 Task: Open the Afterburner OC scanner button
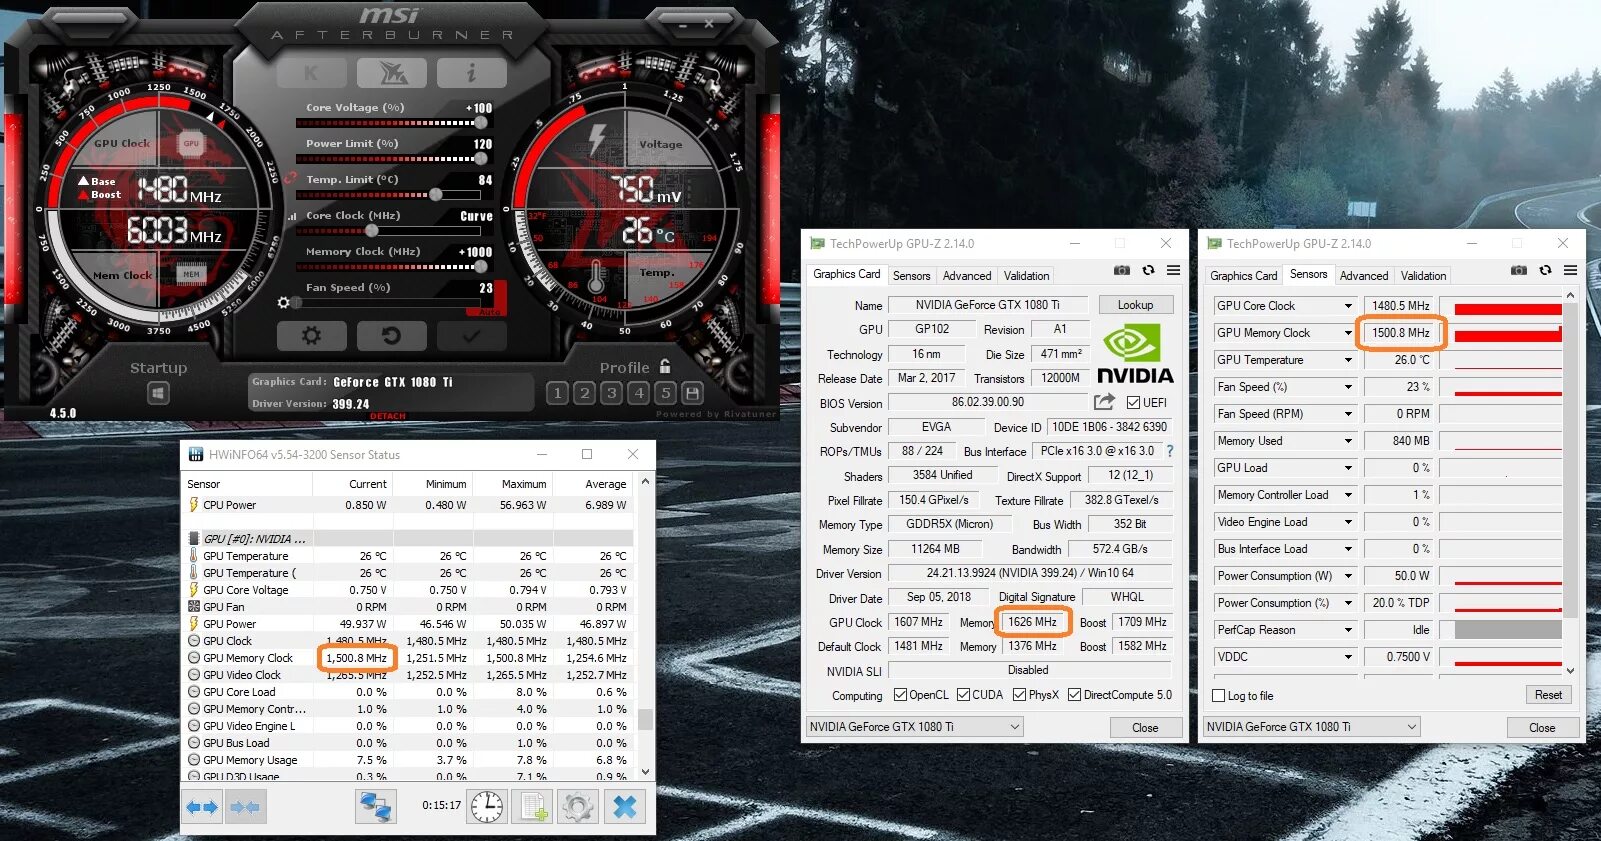point(391,72)
